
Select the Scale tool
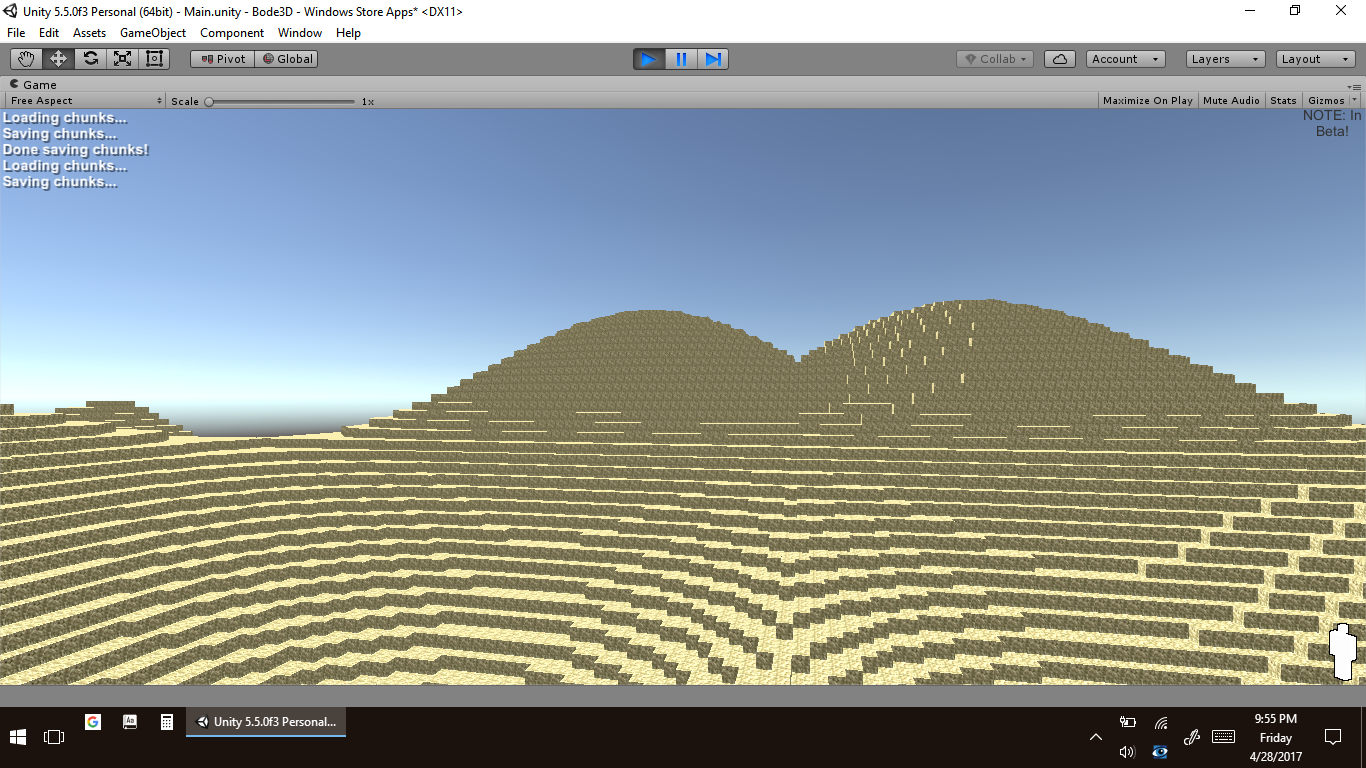122,59
